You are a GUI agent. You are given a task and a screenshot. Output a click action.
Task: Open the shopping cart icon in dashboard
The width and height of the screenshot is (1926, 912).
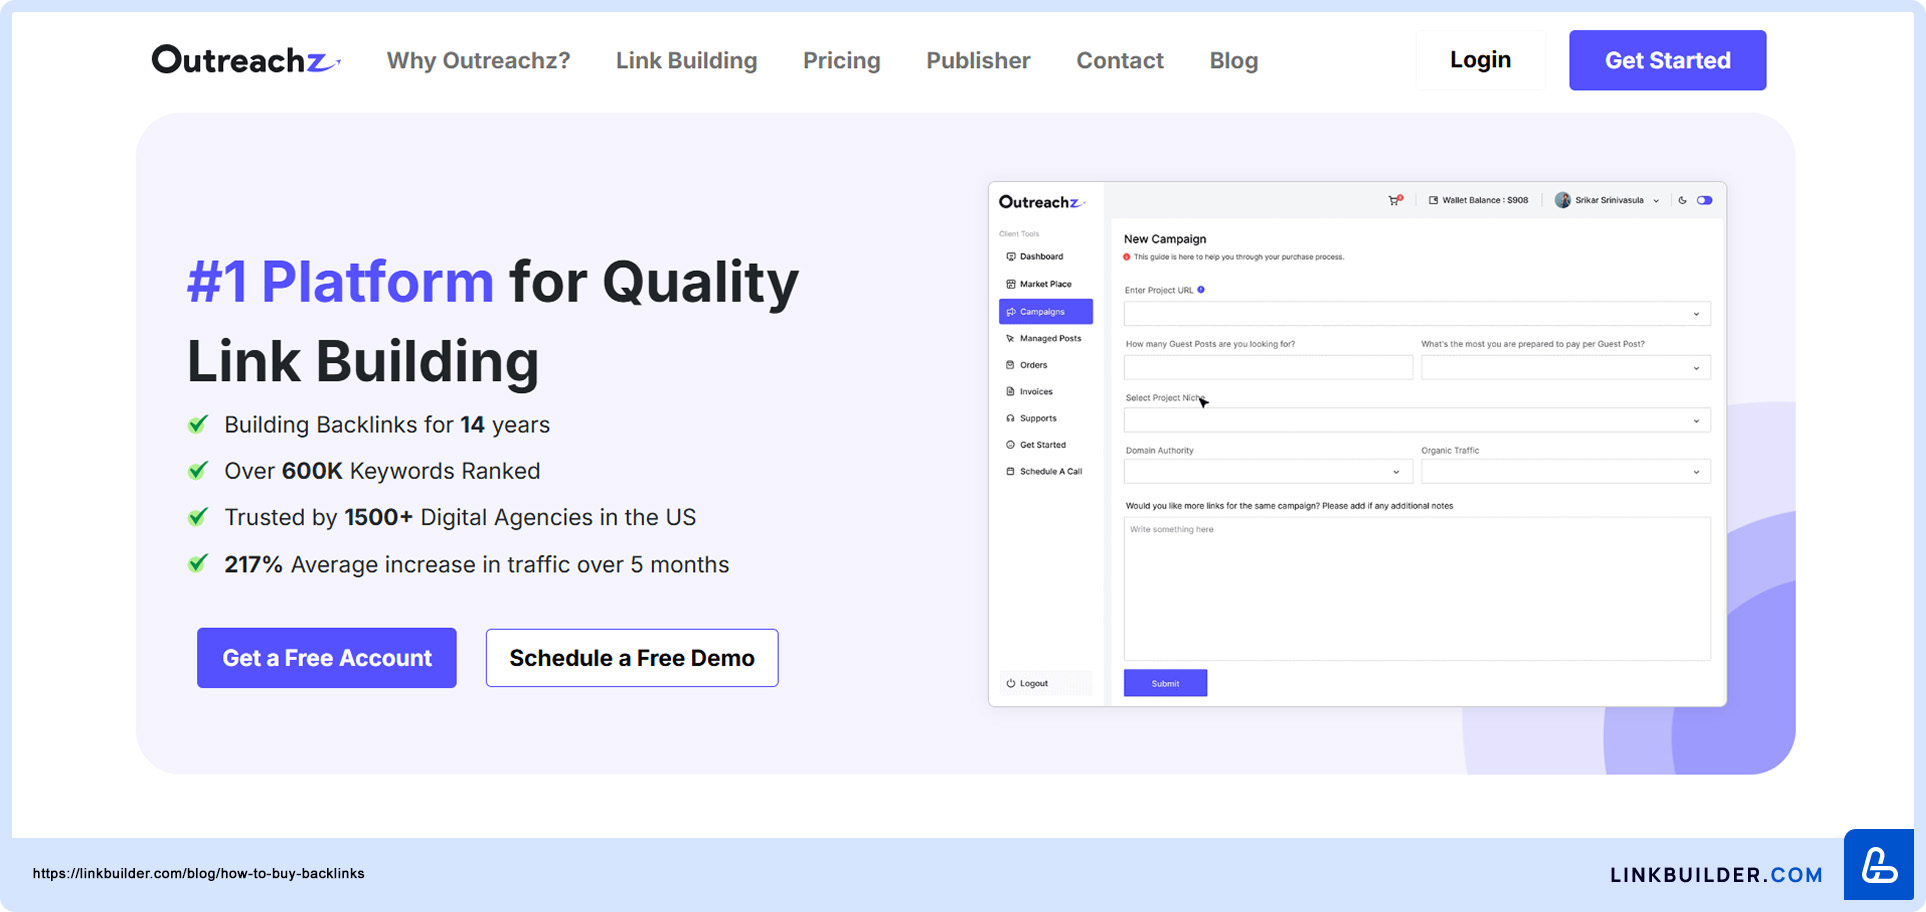pyautogui.click(x=1395, y=200)
